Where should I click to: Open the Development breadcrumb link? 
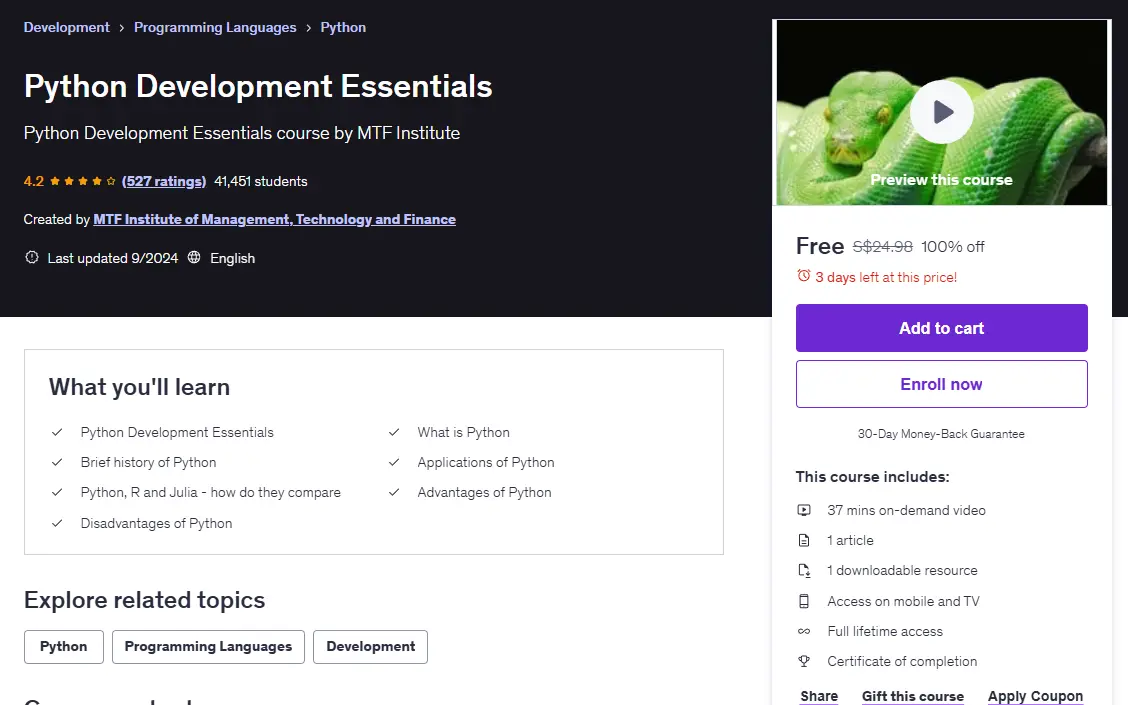[66, 27]
